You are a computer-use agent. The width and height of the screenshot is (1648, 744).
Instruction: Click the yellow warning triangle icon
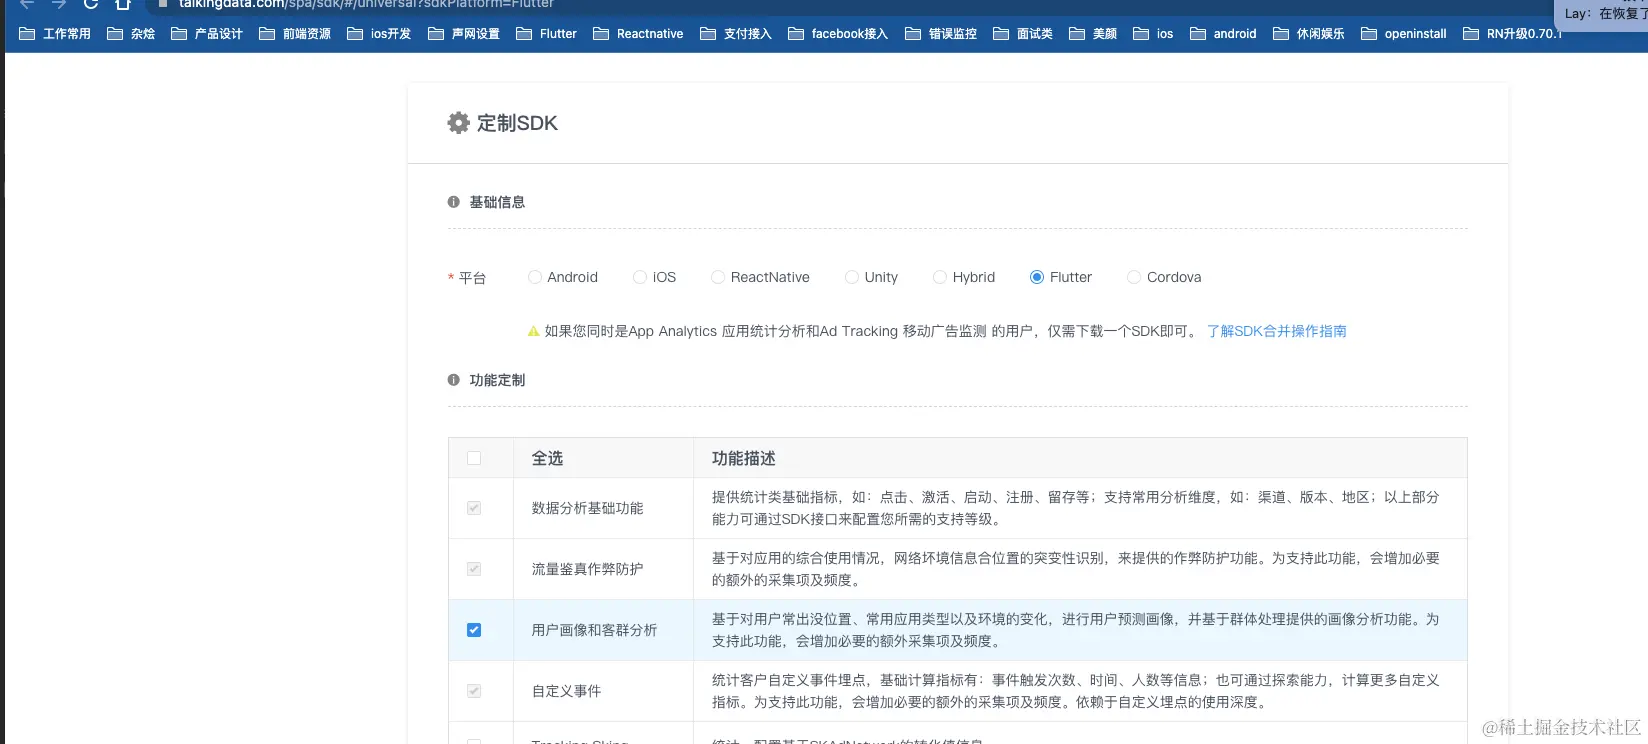pos(533,331)
